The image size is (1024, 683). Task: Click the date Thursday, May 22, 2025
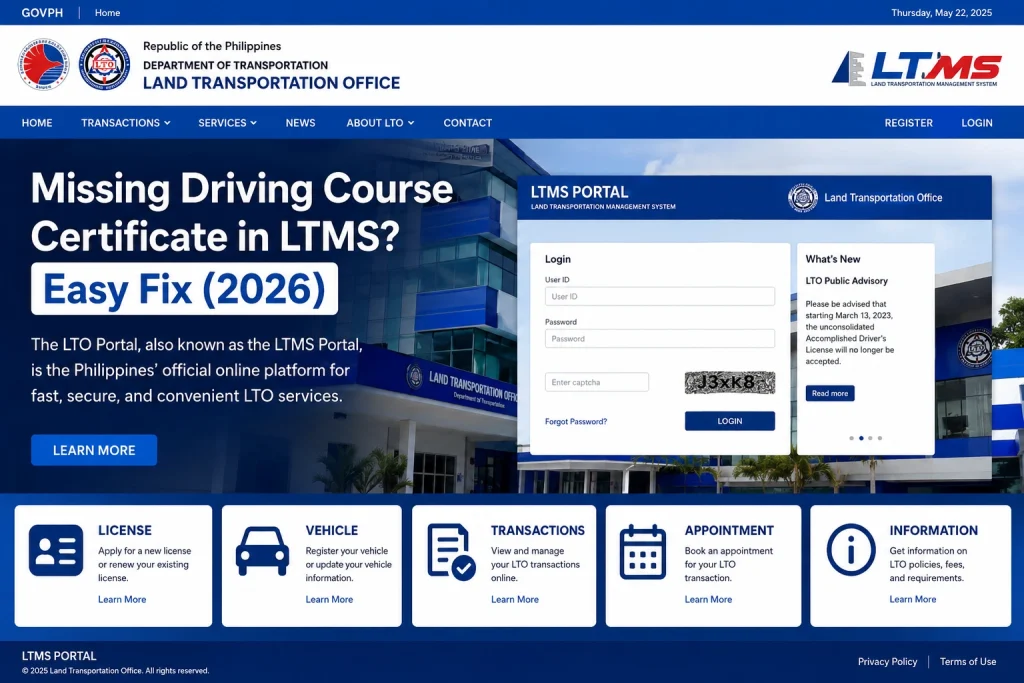941,12
